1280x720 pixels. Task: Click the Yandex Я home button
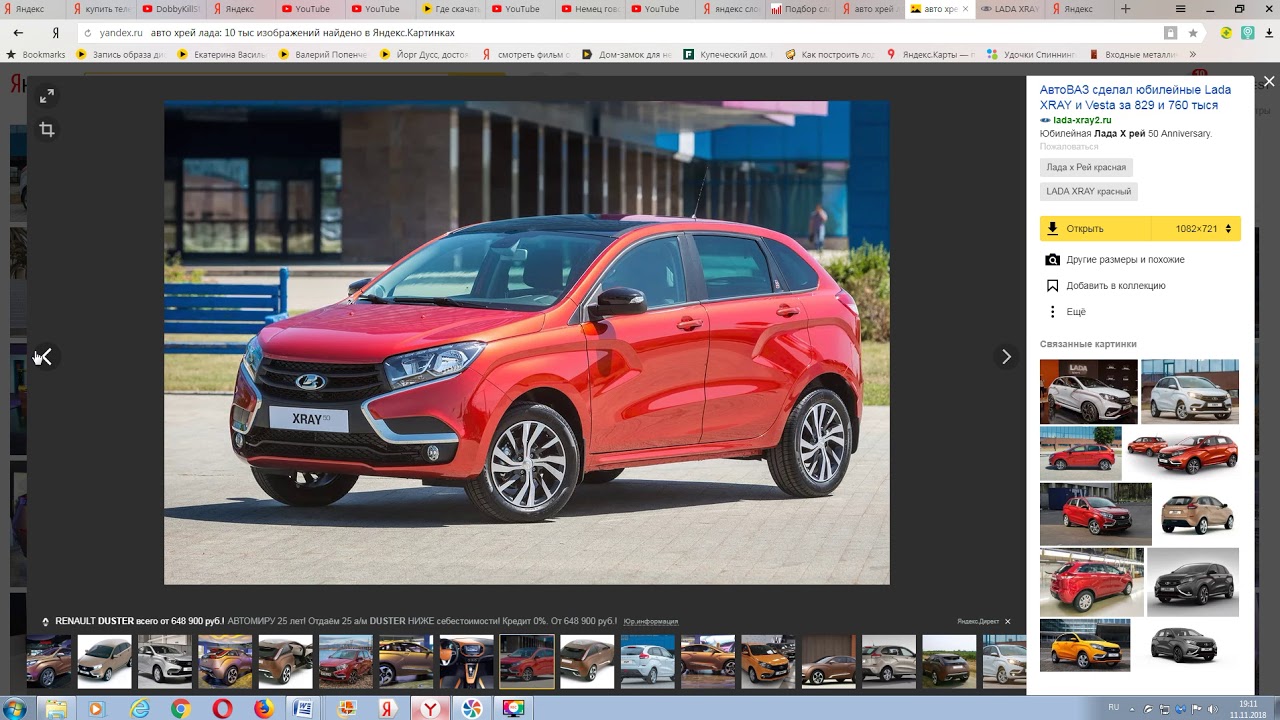coord(56,33)
